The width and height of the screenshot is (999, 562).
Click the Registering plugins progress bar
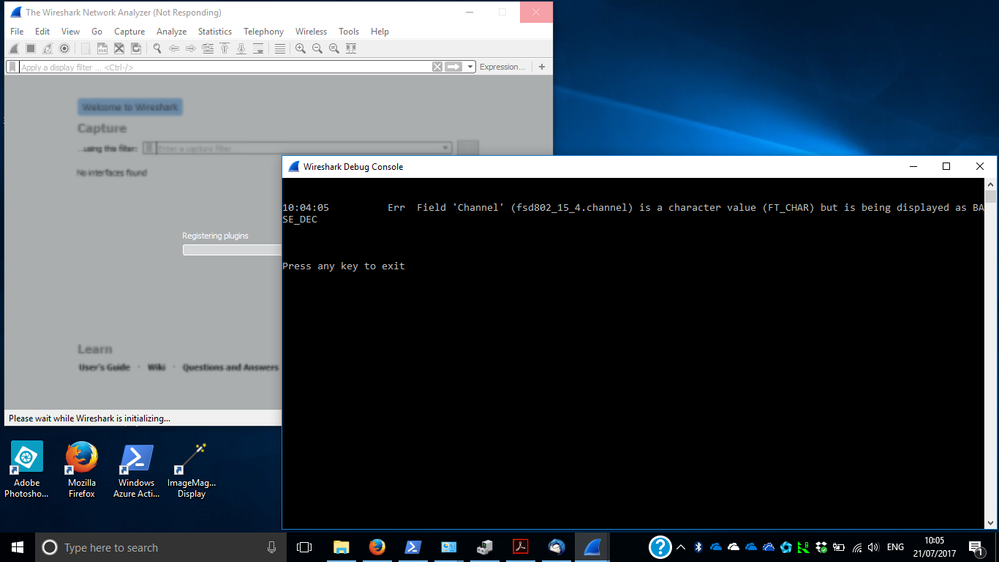232,250
